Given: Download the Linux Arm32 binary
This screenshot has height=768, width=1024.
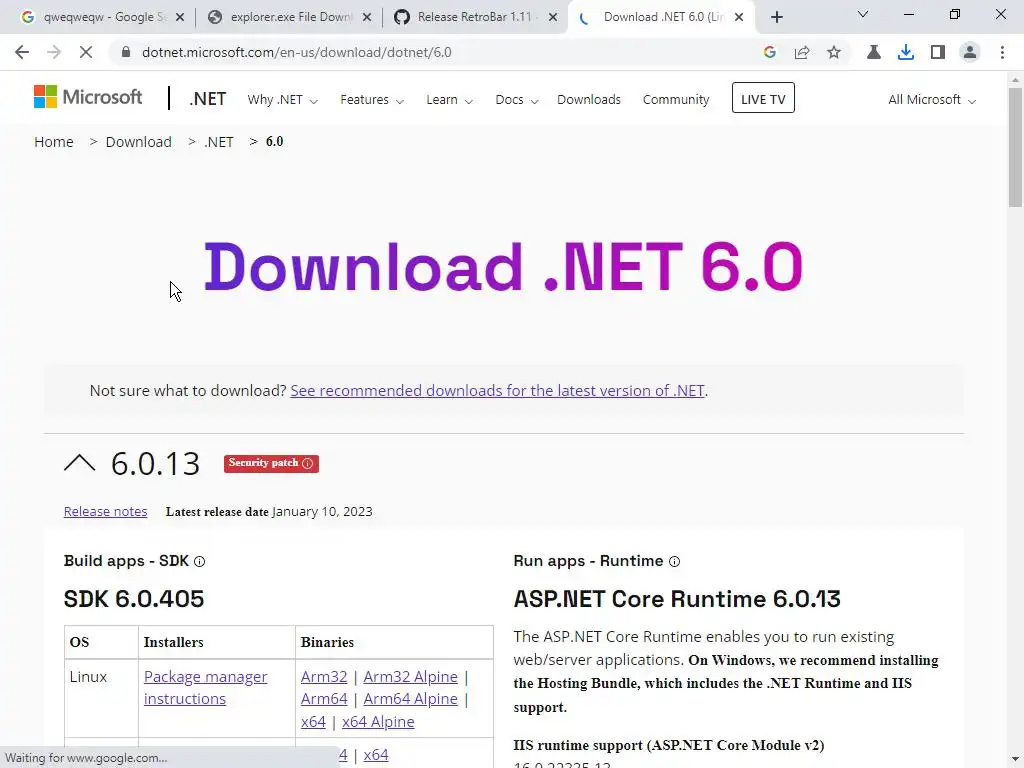Looking at the screenshot, I should (324, 677).
